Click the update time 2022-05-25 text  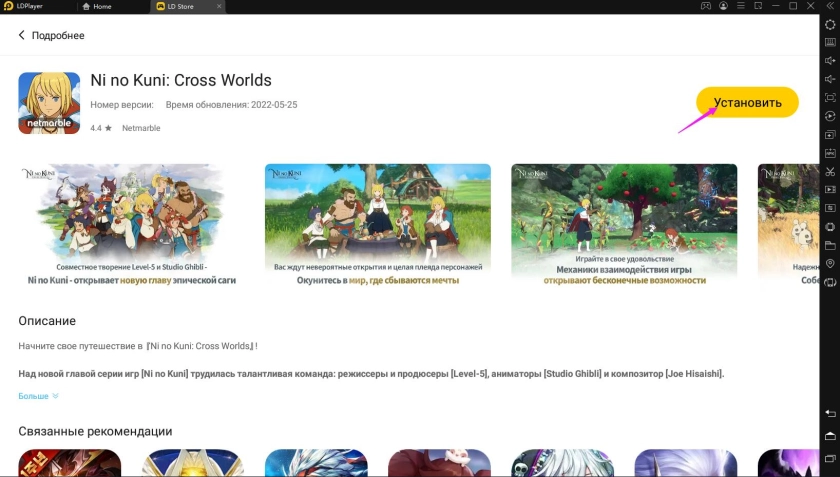[231, 105]
